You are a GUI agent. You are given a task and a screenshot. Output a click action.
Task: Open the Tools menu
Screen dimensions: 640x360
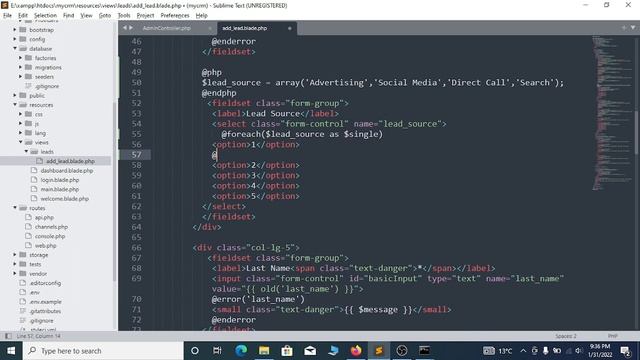(x=124, y=16)
